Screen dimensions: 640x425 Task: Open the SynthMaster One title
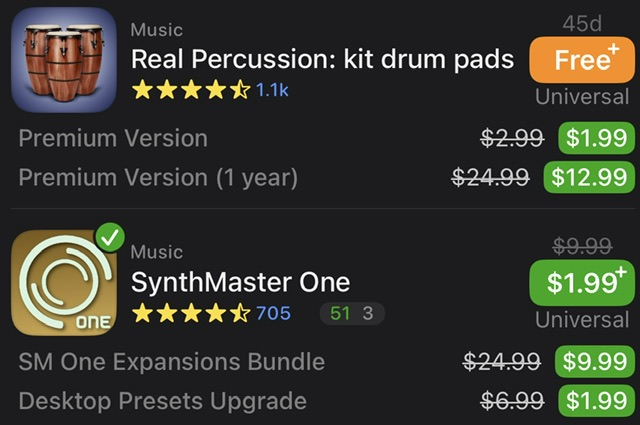240,282
